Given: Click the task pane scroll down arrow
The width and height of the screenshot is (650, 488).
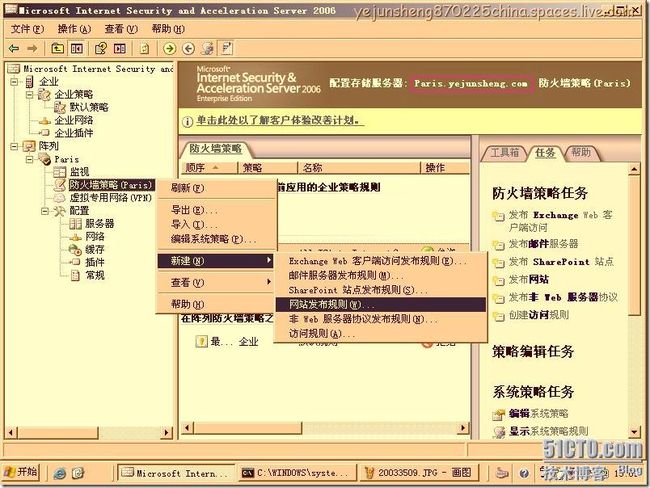Looking at the screenshot, I should point(634,432).
